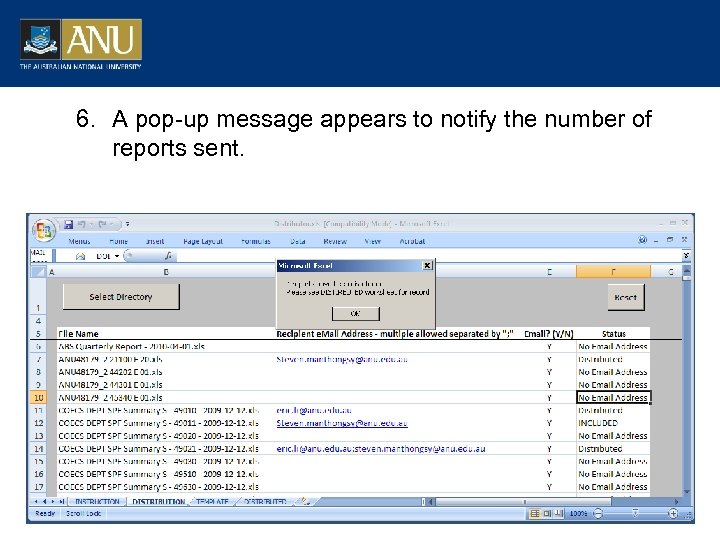
Task: Click the Reset button on the sheet
Action: [x=626, y=297]
